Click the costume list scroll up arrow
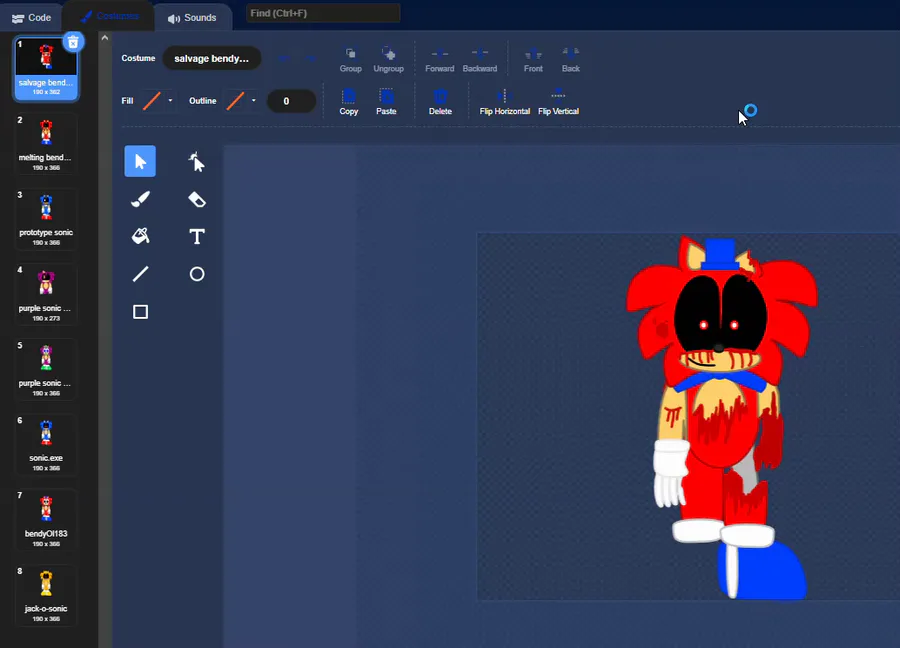The width and height of the screenshot is (900, 648). [x=104, y=38]
